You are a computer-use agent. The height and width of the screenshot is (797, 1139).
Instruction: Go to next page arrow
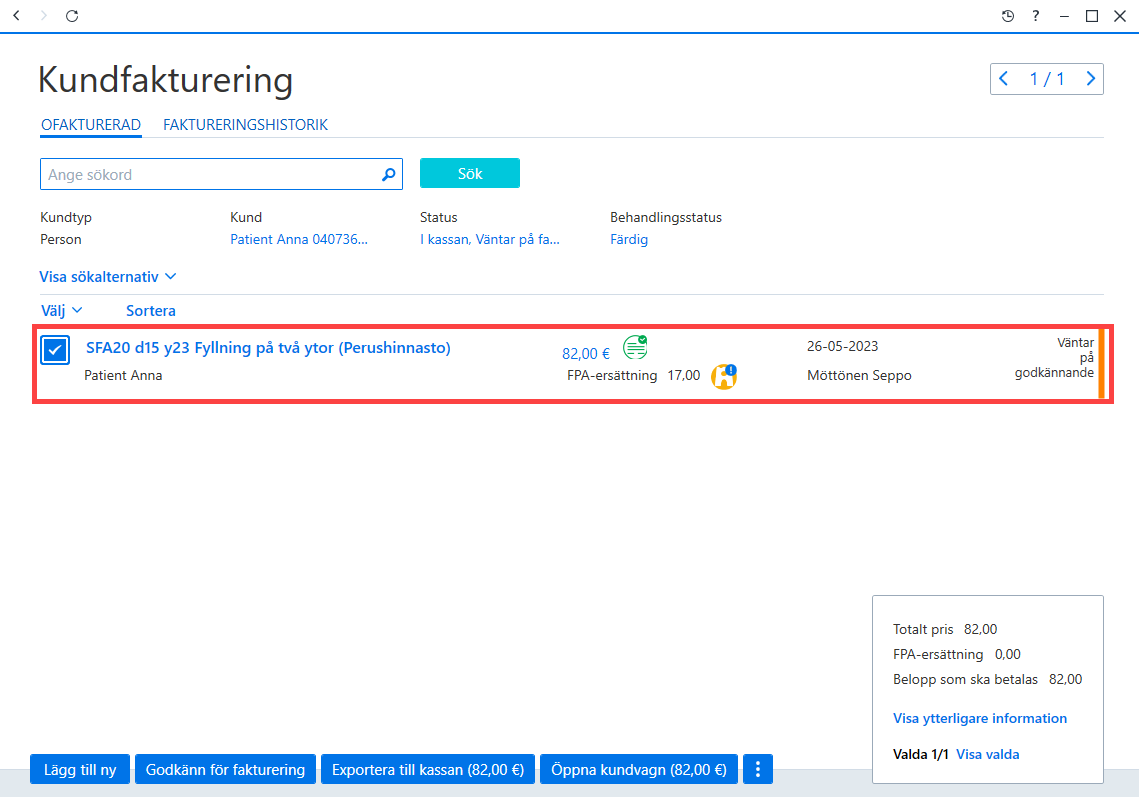point(1090,78)
